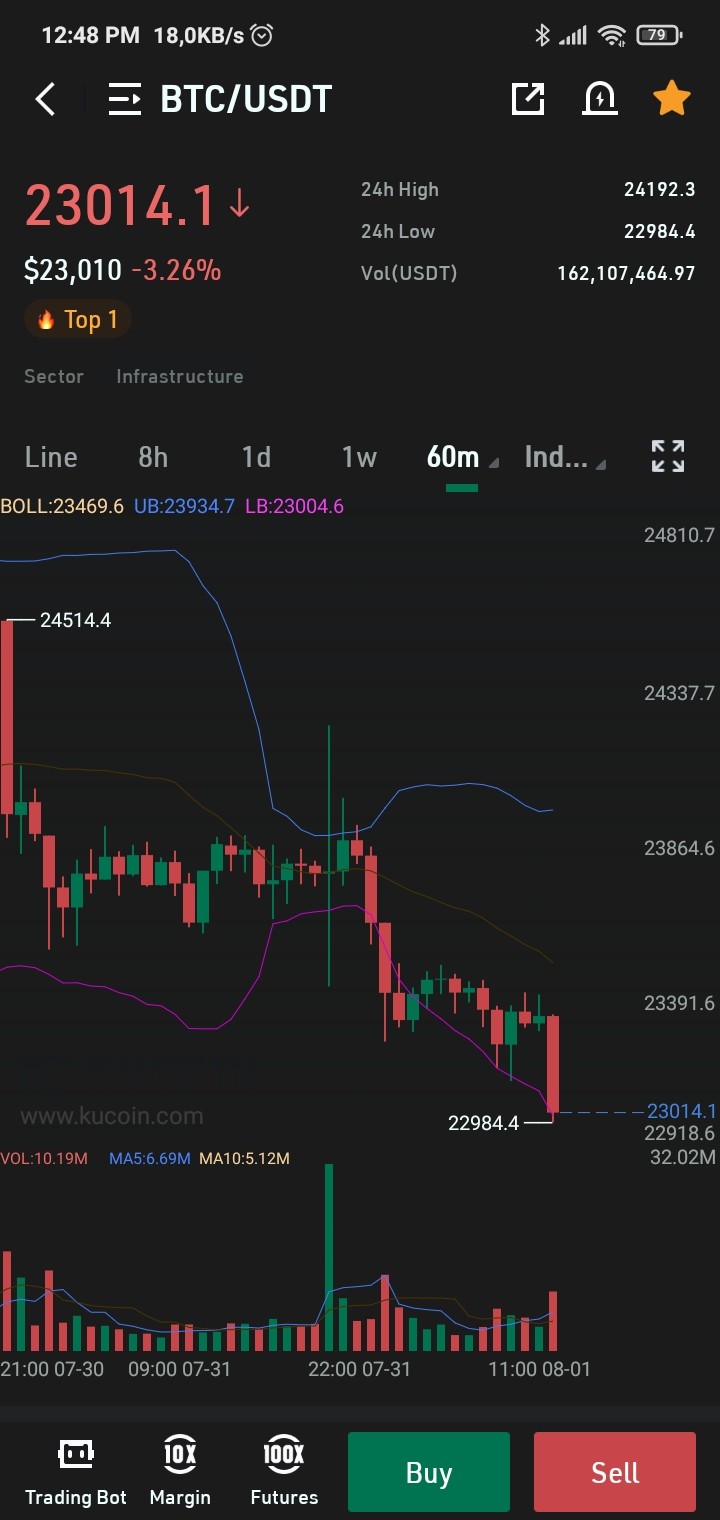720x1520 pixels.
Task: Open the trading pair list menu icon
Action: (125, 99)
